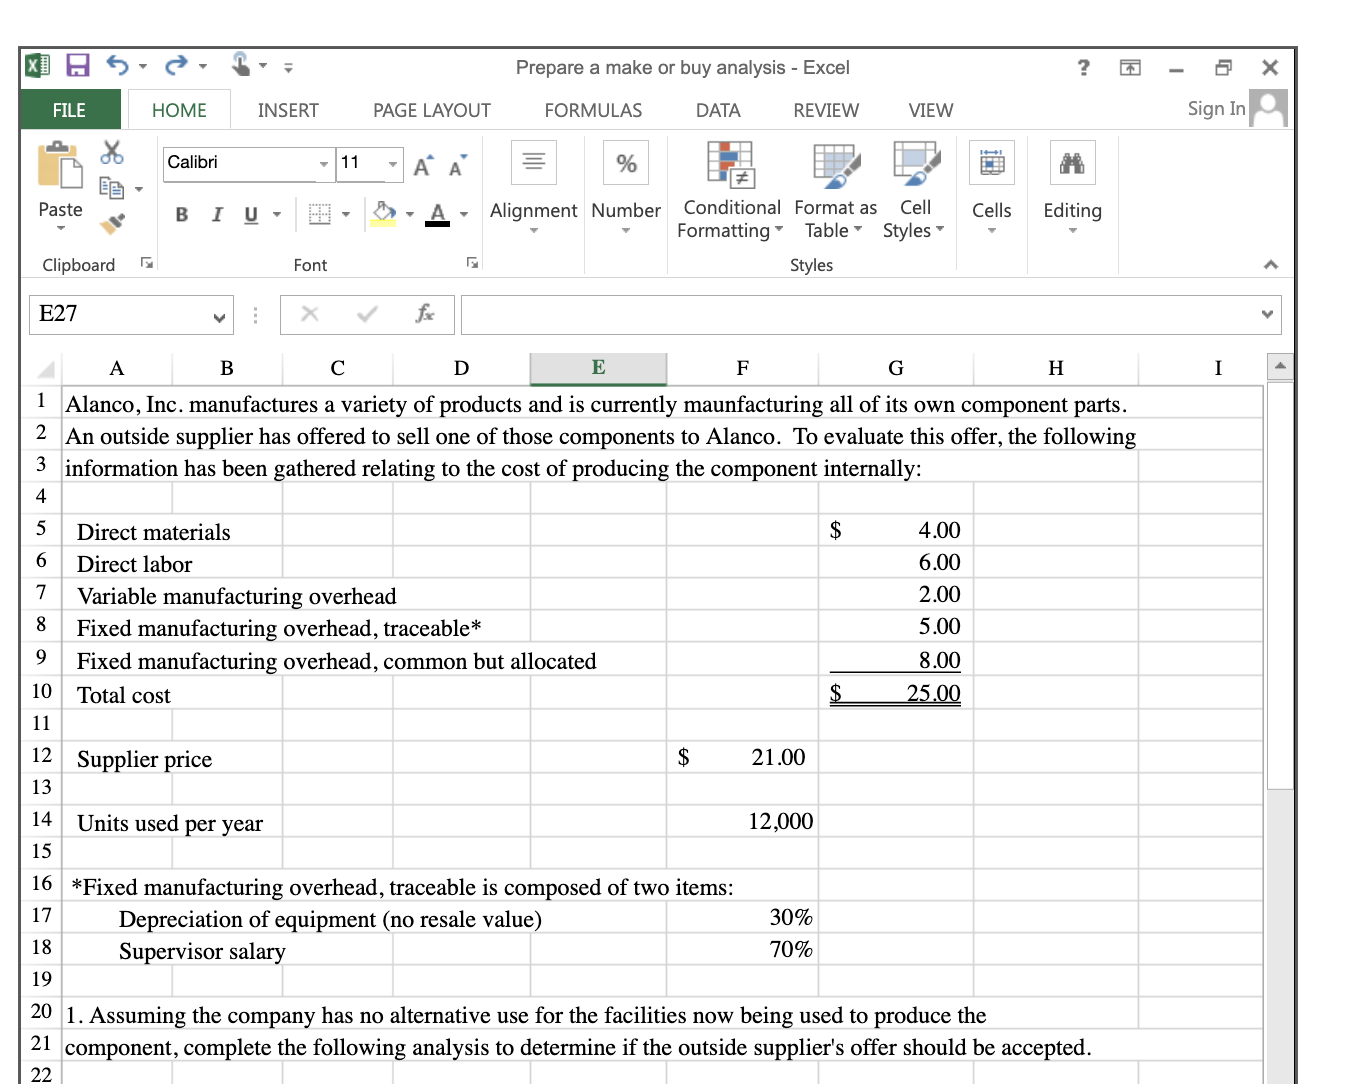Toggle Italic formatting
The image size is (1362, 1084).
[216, 214]
